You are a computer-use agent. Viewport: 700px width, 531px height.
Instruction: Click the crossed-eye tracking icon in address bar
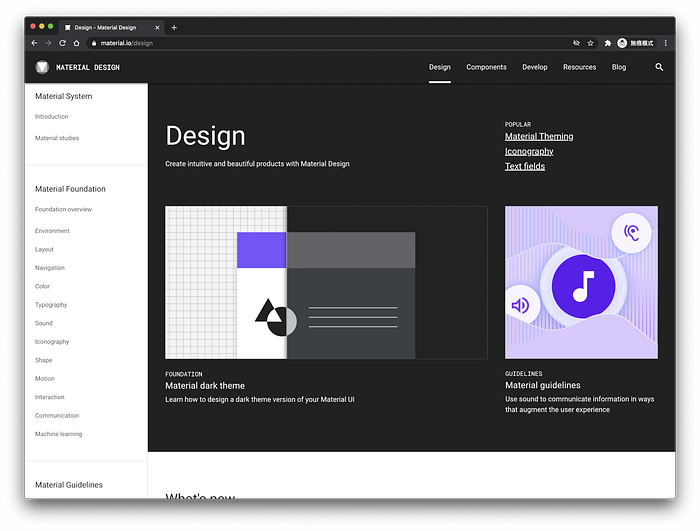click(576, 43)
